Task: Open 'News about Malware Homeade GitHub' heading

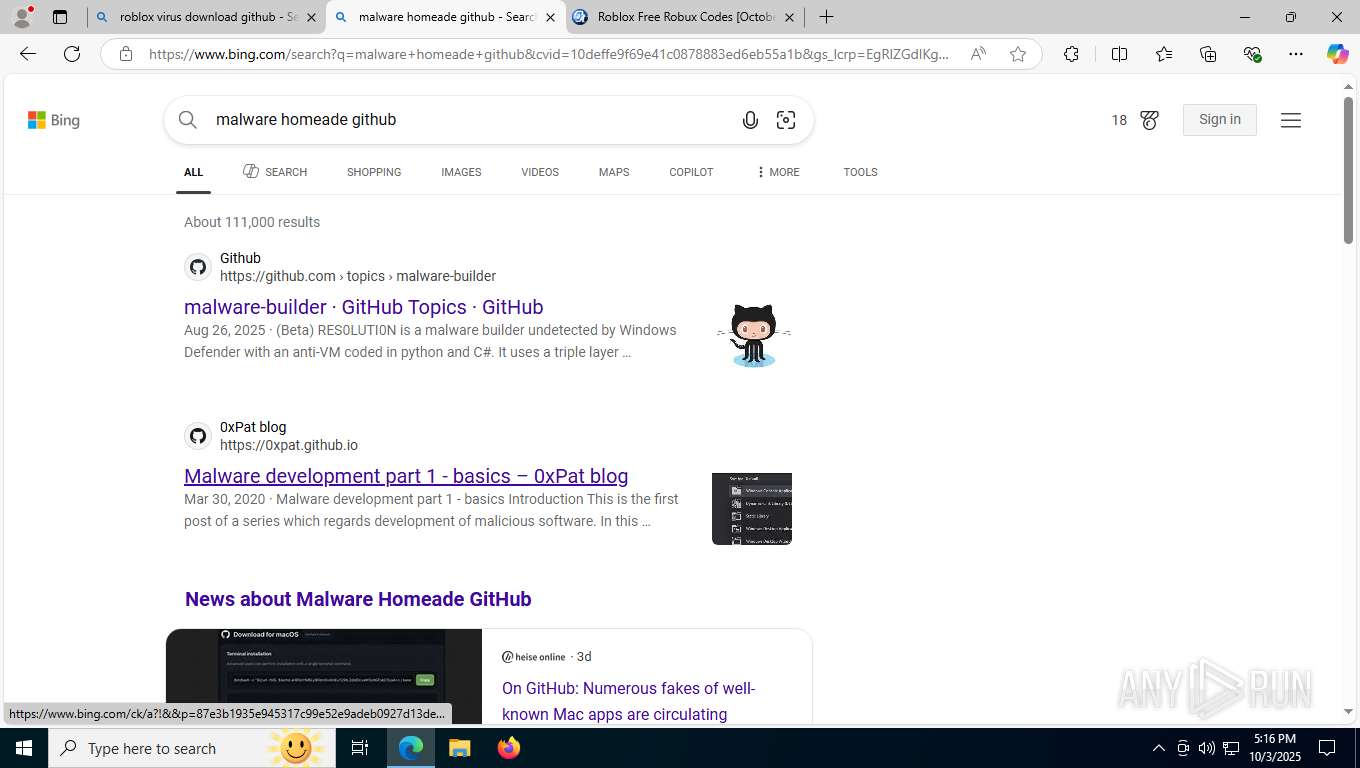Action: pos(358,599)
